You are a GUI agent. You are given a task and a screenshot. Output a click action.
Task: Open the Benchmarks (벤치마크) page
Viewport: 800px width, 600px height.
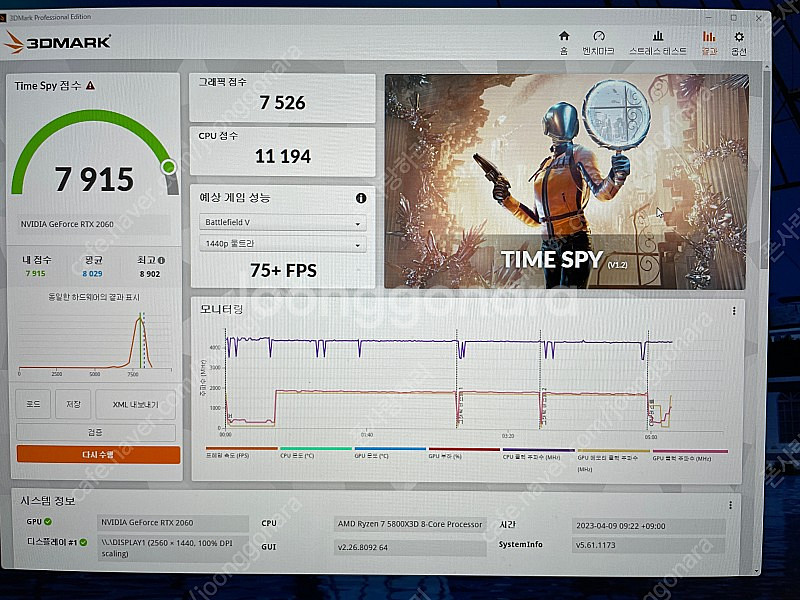[598, 42]
